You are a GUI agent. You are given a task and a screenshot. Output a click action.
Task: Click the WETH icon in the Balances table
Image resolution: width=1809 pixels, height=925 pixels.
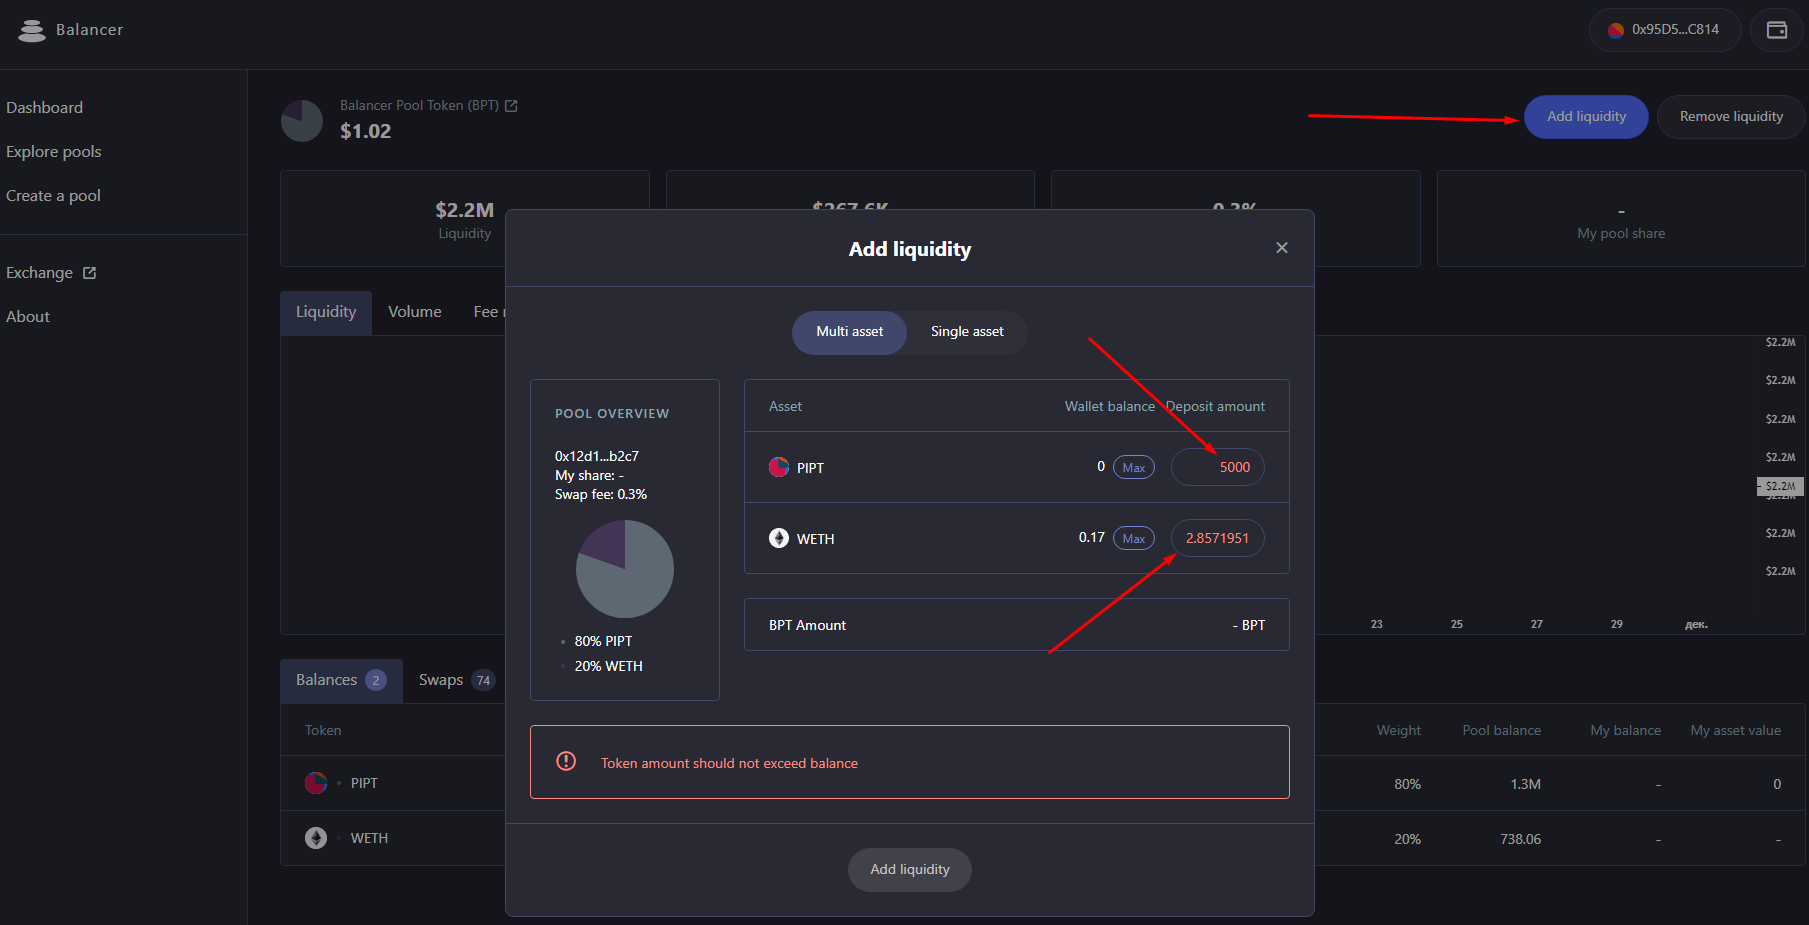pos(316,838)
